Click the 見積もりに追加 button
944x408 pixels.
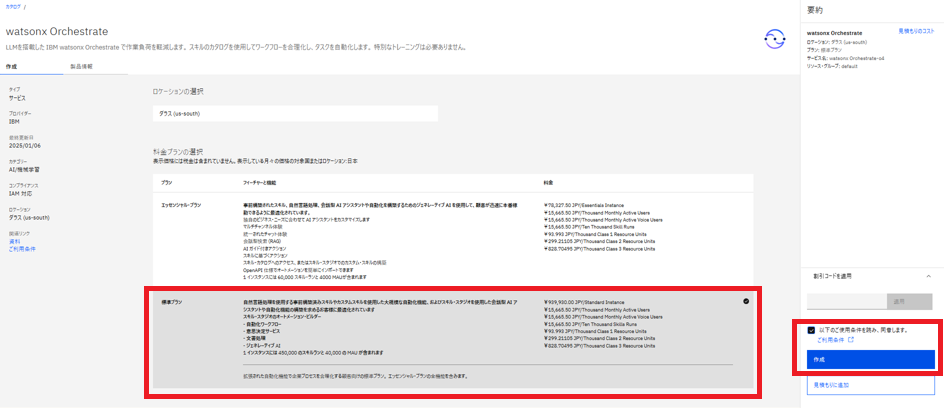coord(870,384)
